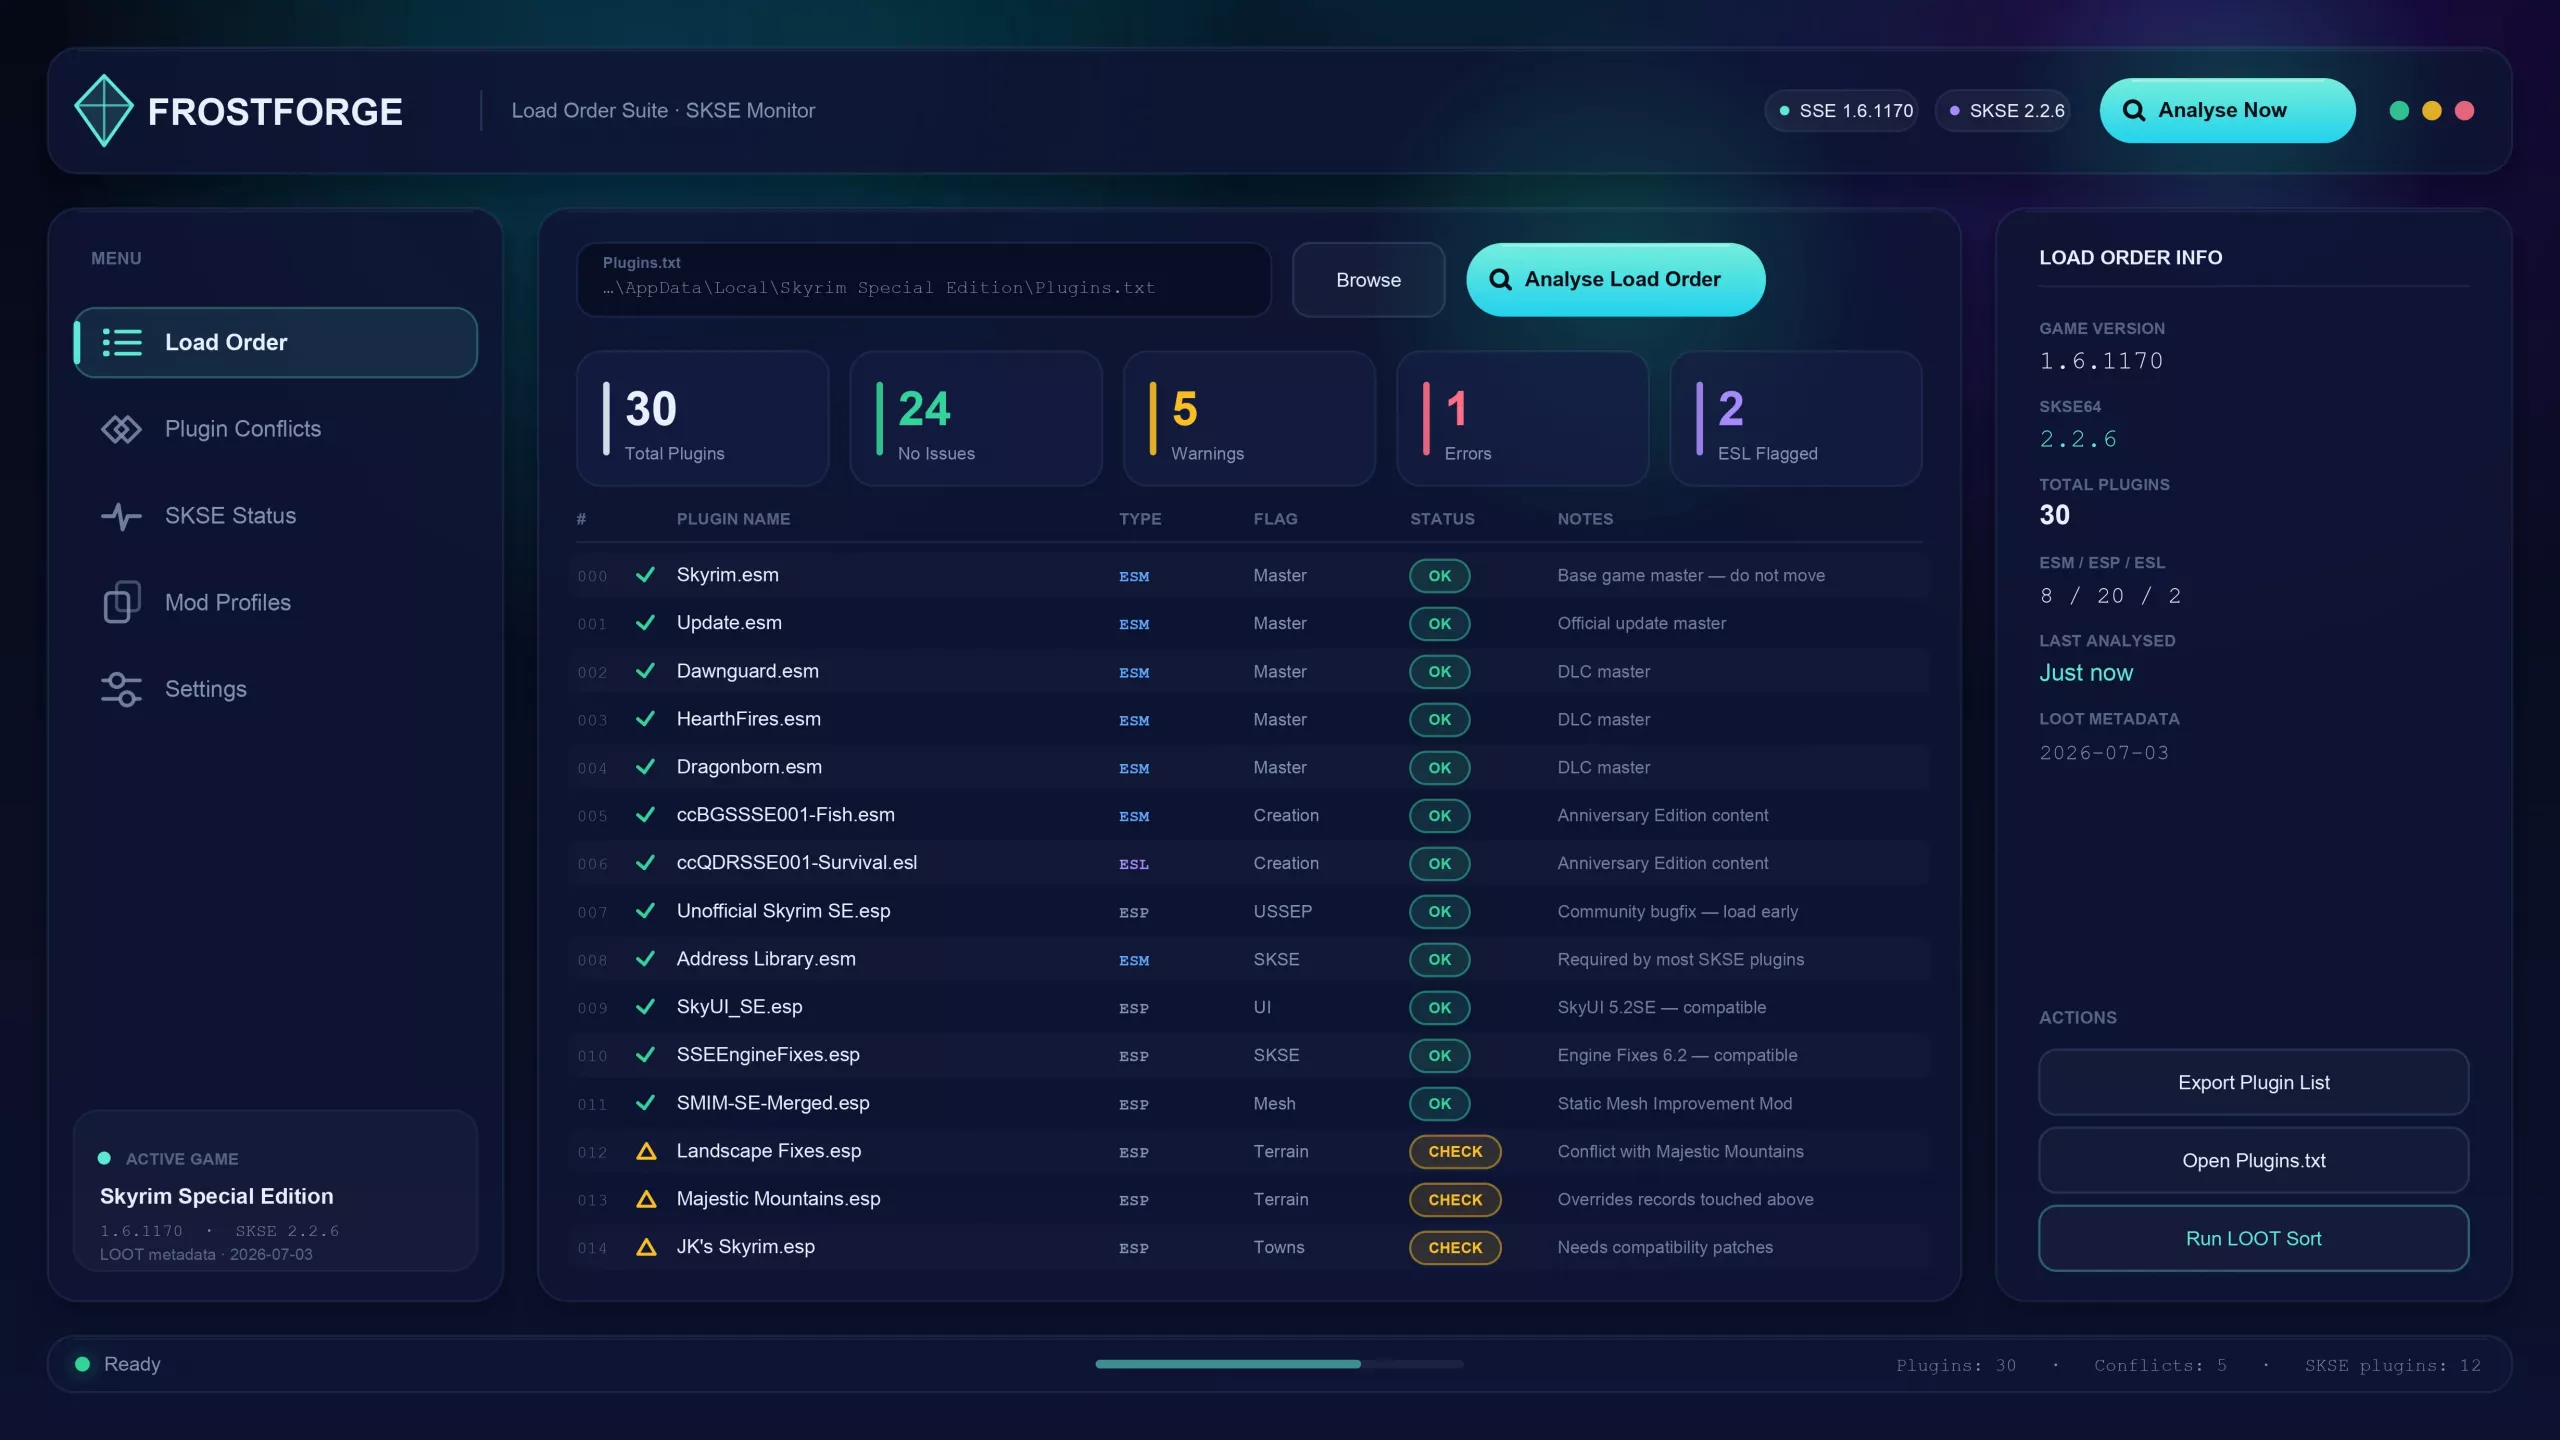Switch to Mod Profiles
The width and height of the screenshot is (2560, 1440).
[276, 602]
